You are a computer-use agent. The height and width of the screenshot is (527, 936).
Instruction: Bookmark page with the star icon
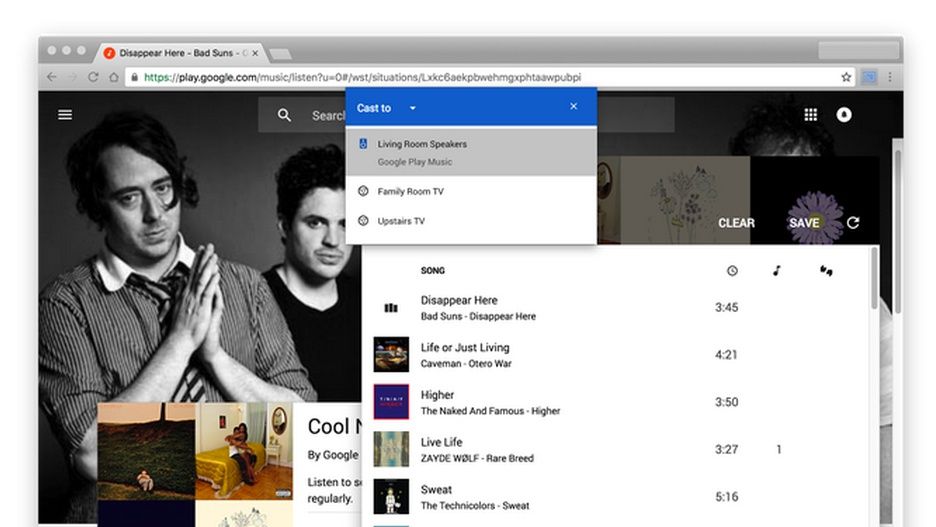pos(846,77)
